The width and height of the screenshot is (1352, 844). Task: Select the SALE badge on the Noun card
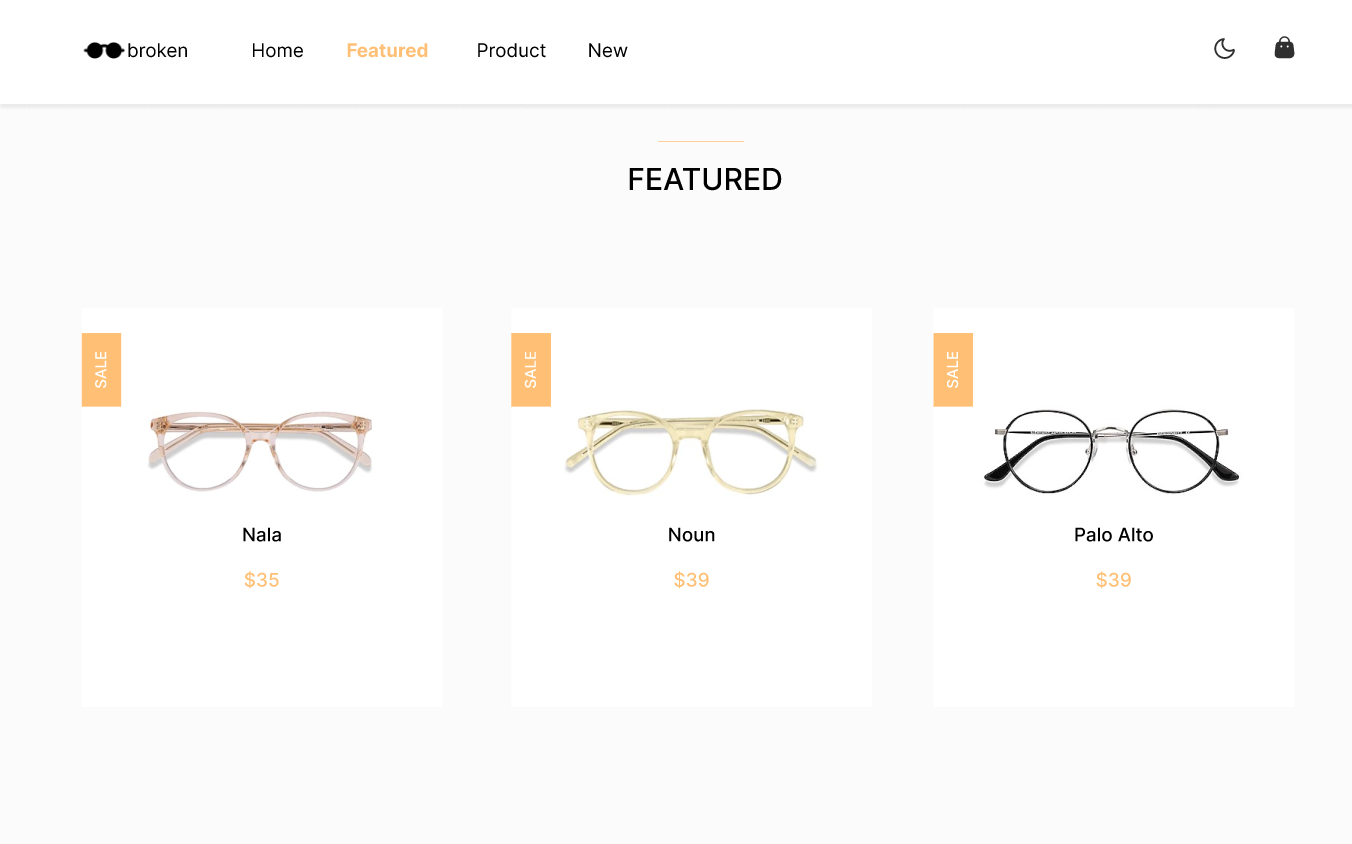531,369
